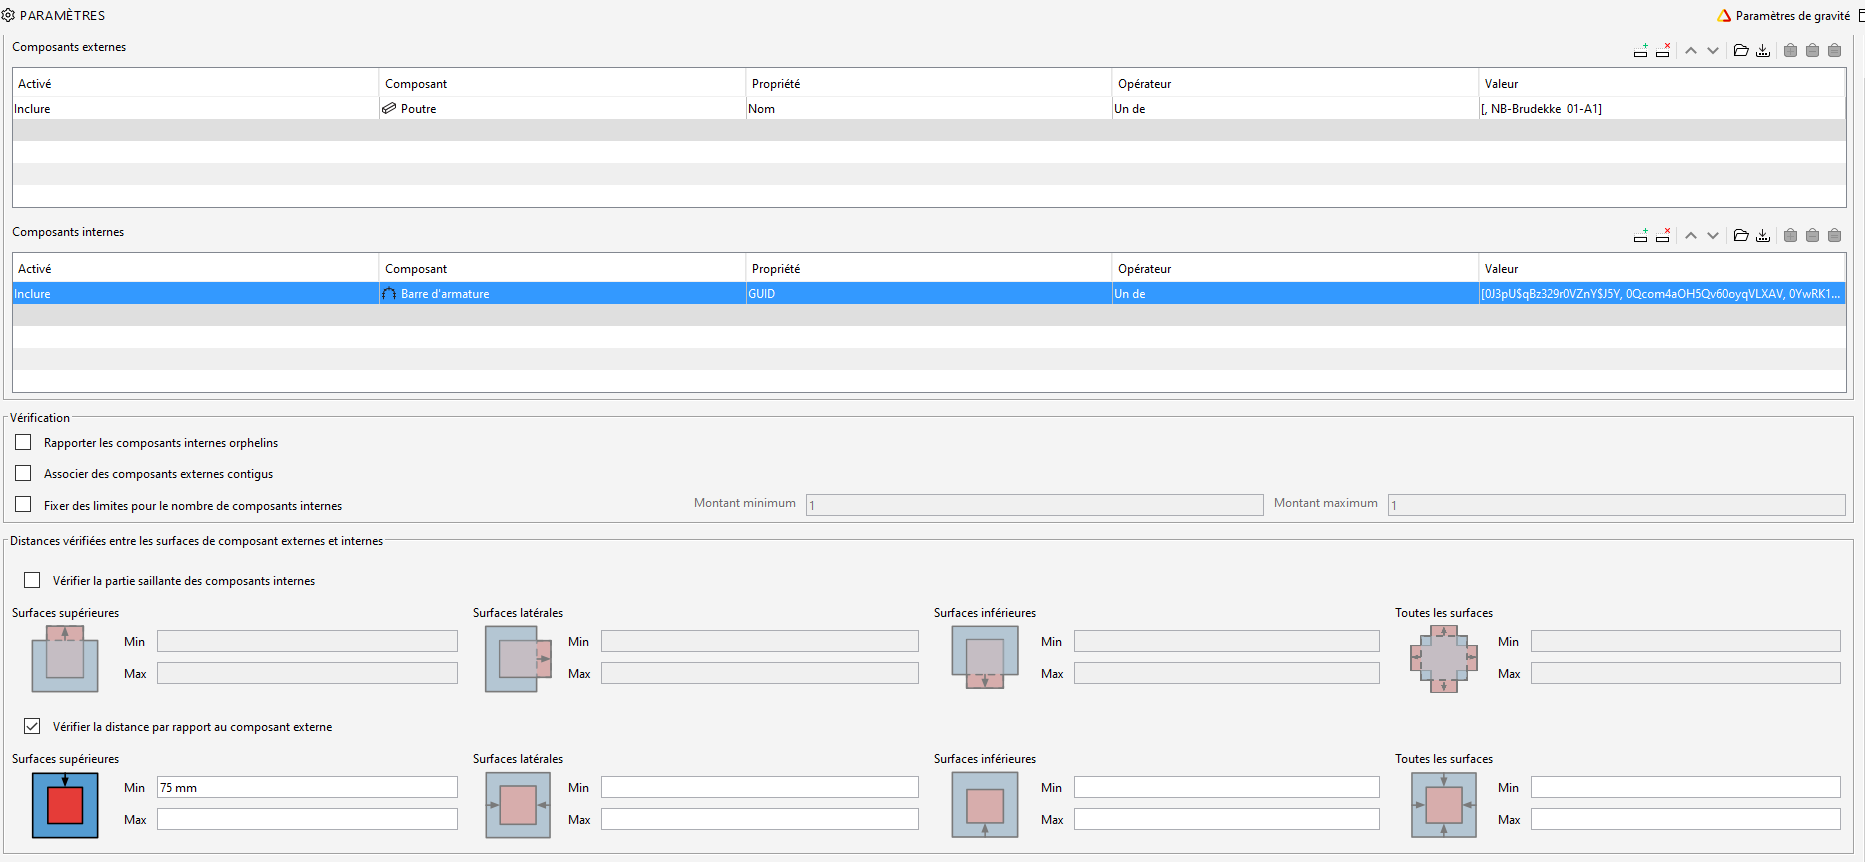The height and width of the screenshot is (862, 1865).
Task: Select the GUID property cell
Action: [x=929, y=294]
